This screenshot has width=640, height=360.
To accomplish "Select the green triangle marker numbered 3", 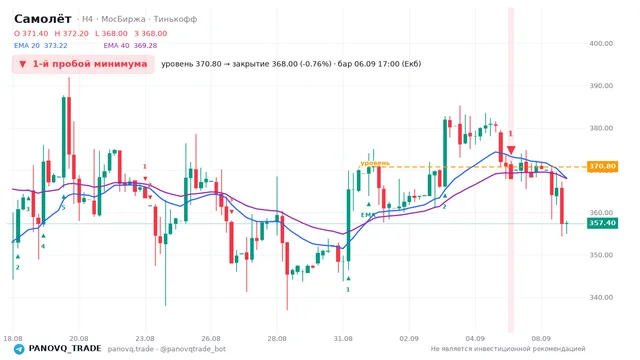I will (28, 198).
